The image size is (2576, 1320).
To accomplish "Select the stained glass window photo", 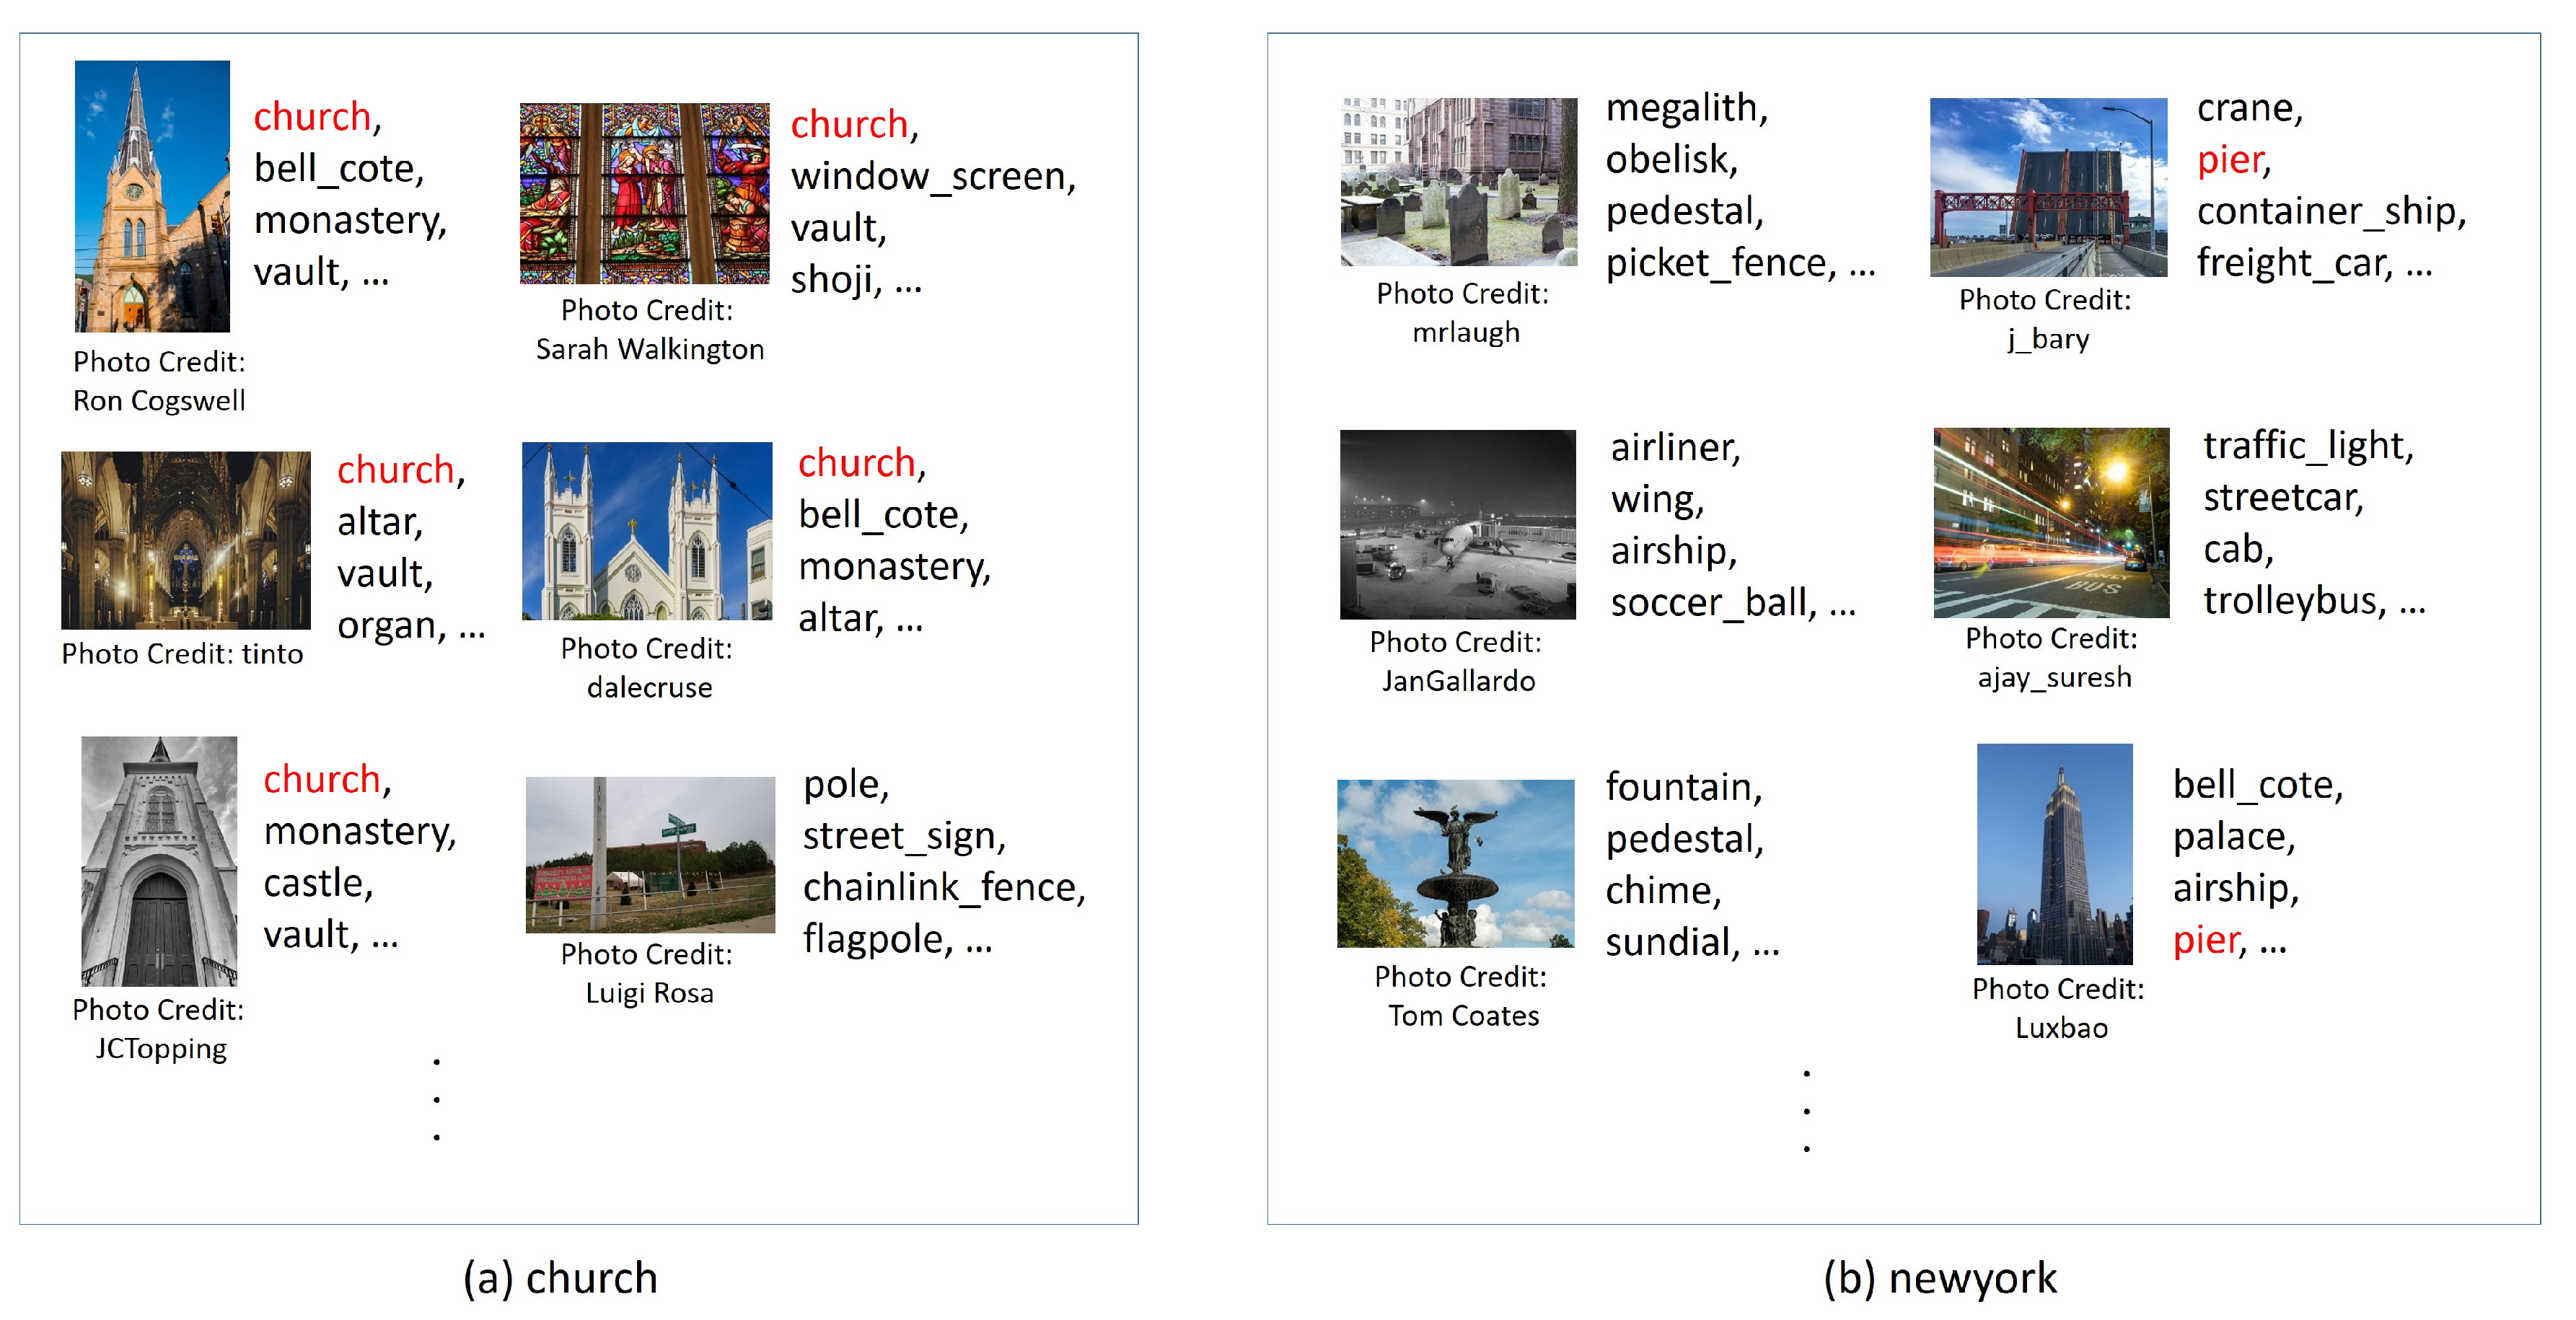I will 644,193.
